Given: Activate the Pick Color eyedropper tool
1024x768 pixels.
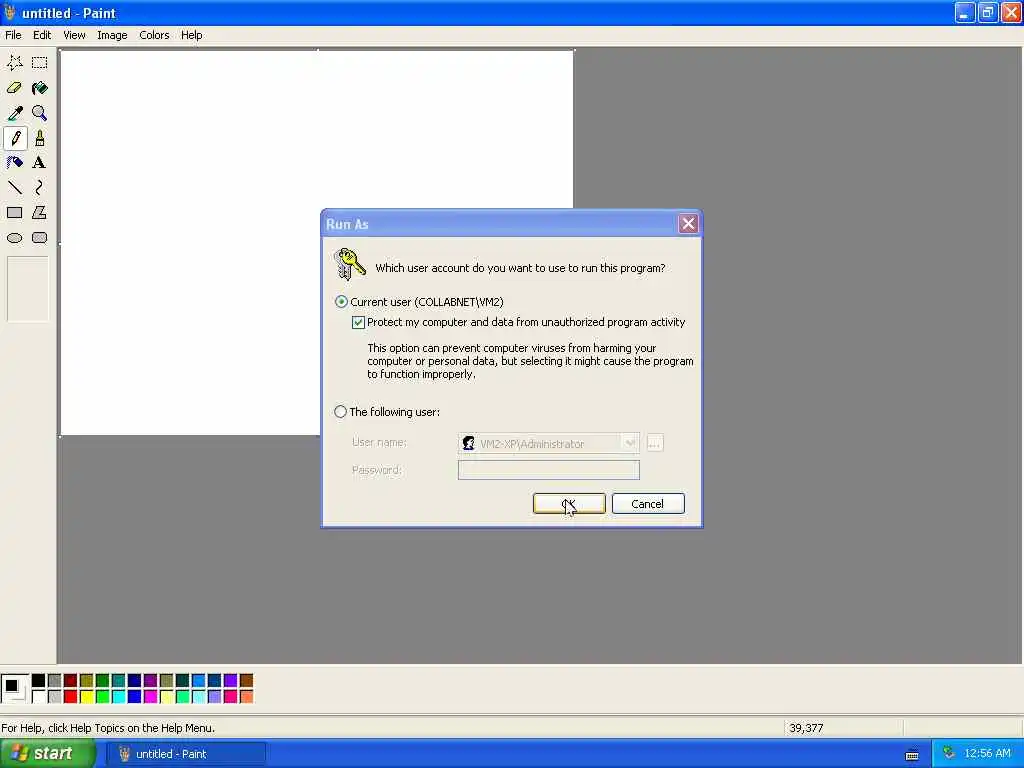Looking at the screenshot, I should (x=14, y=113).
